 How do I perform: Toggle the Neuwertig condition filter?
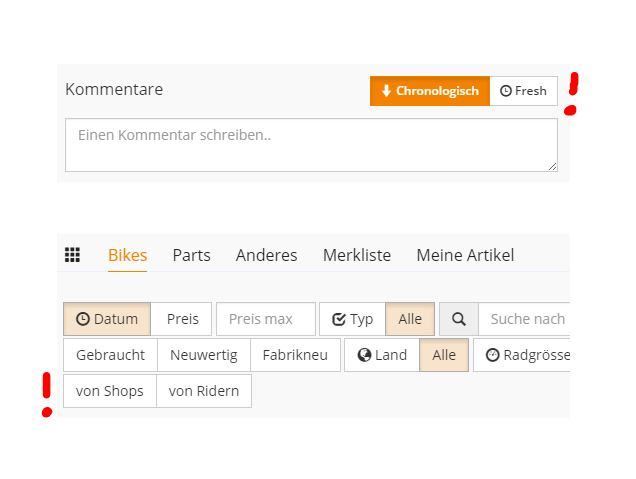204,355
